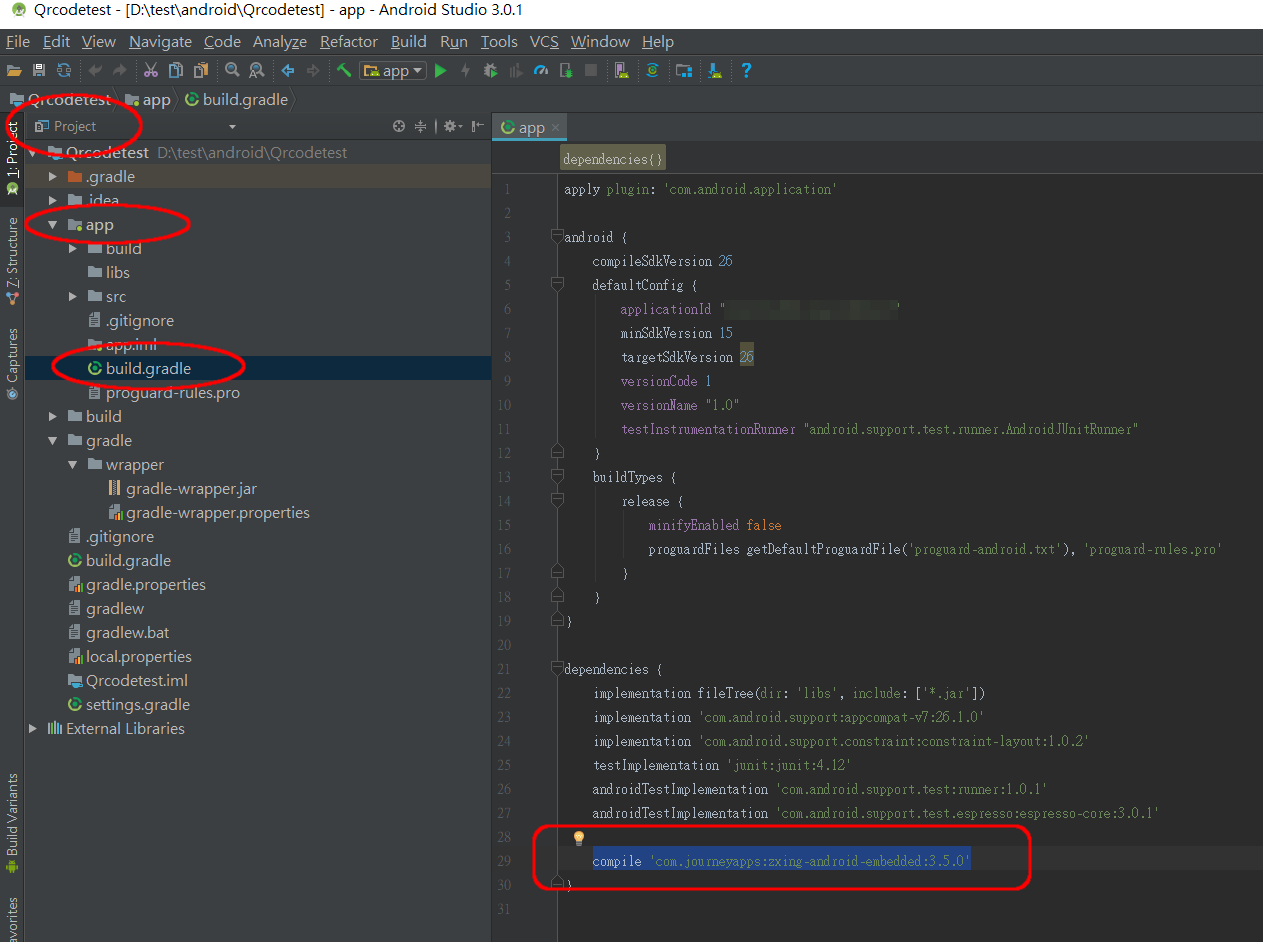This screenshot has width=1263, height=942.
Task: Click the yellow lightbulb intention icon
Action: click(578, 838)
